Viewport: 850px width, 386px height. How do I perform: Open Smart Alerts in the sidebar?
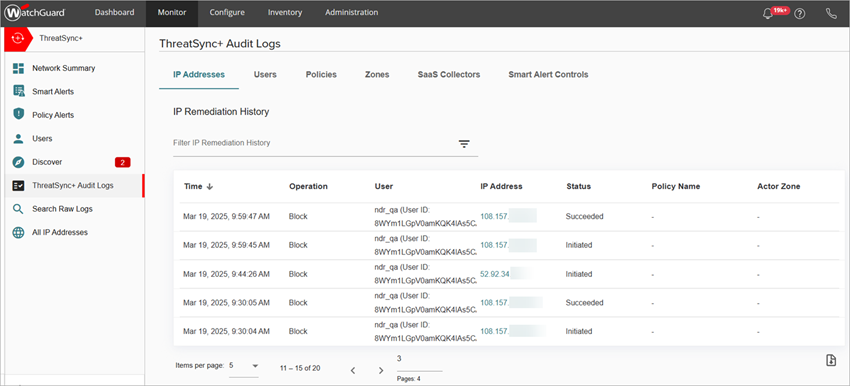coord(53,92)
